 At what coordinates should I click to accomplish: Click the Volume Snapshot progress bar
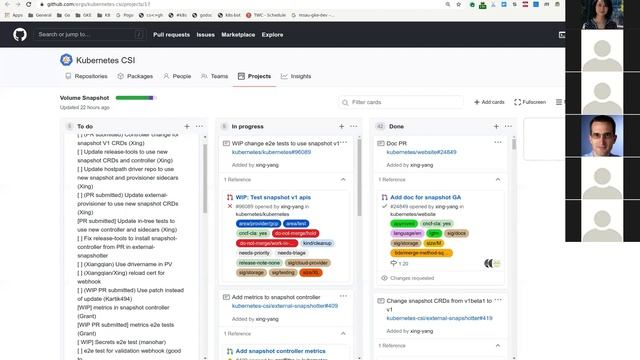click(136, 98)
